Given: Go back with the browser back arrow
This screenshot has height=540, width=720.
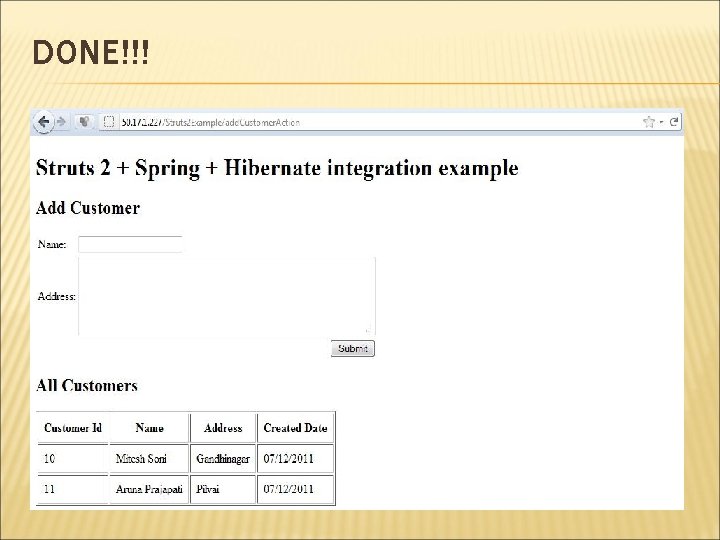Looking at the screenshot, I should coord(43,122).
